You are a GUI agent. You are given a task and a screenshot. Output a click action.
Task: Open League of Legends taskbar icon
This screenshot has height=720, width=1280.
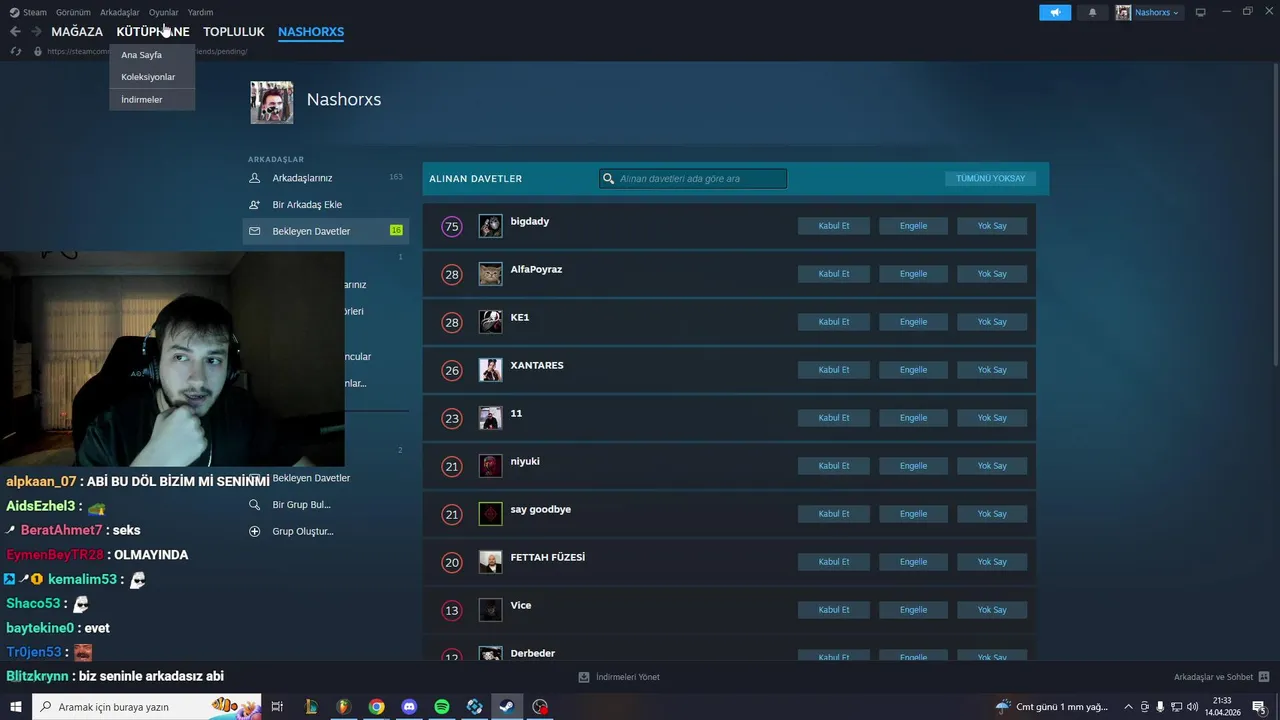(311, 707)
